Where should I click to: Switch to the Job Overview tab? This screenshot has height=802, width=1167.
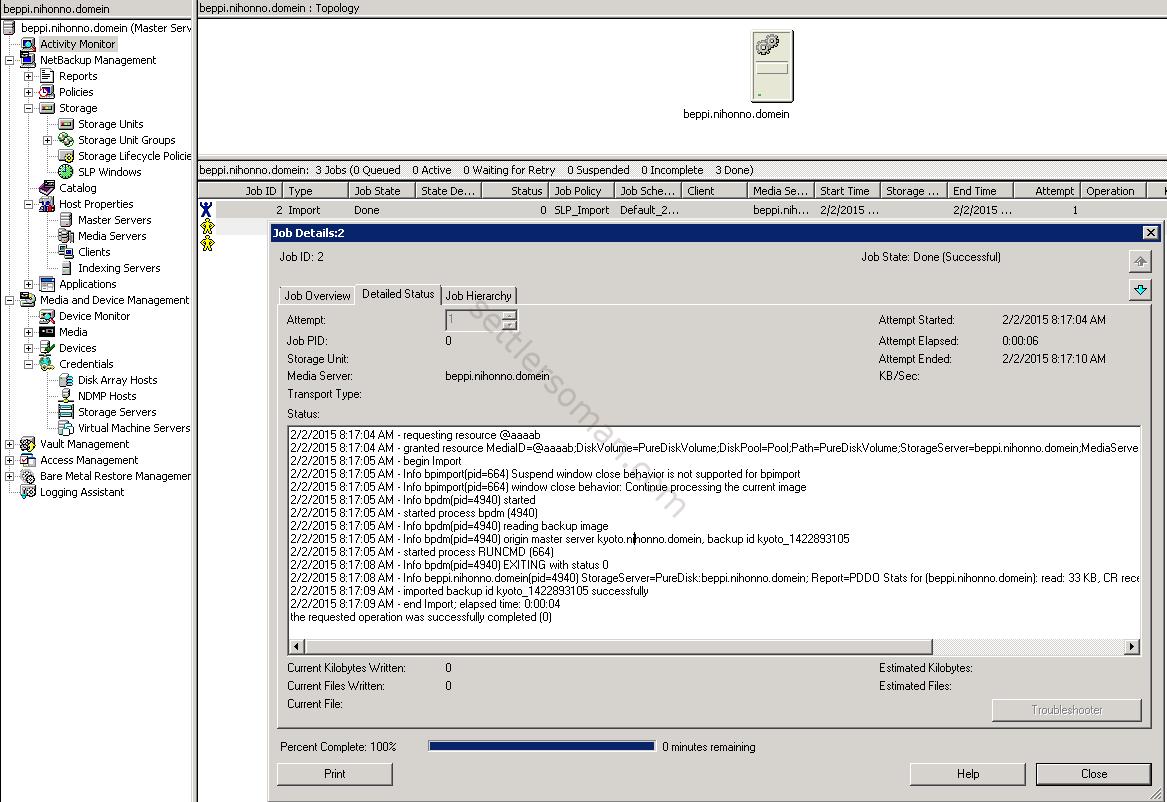point(316,295)
